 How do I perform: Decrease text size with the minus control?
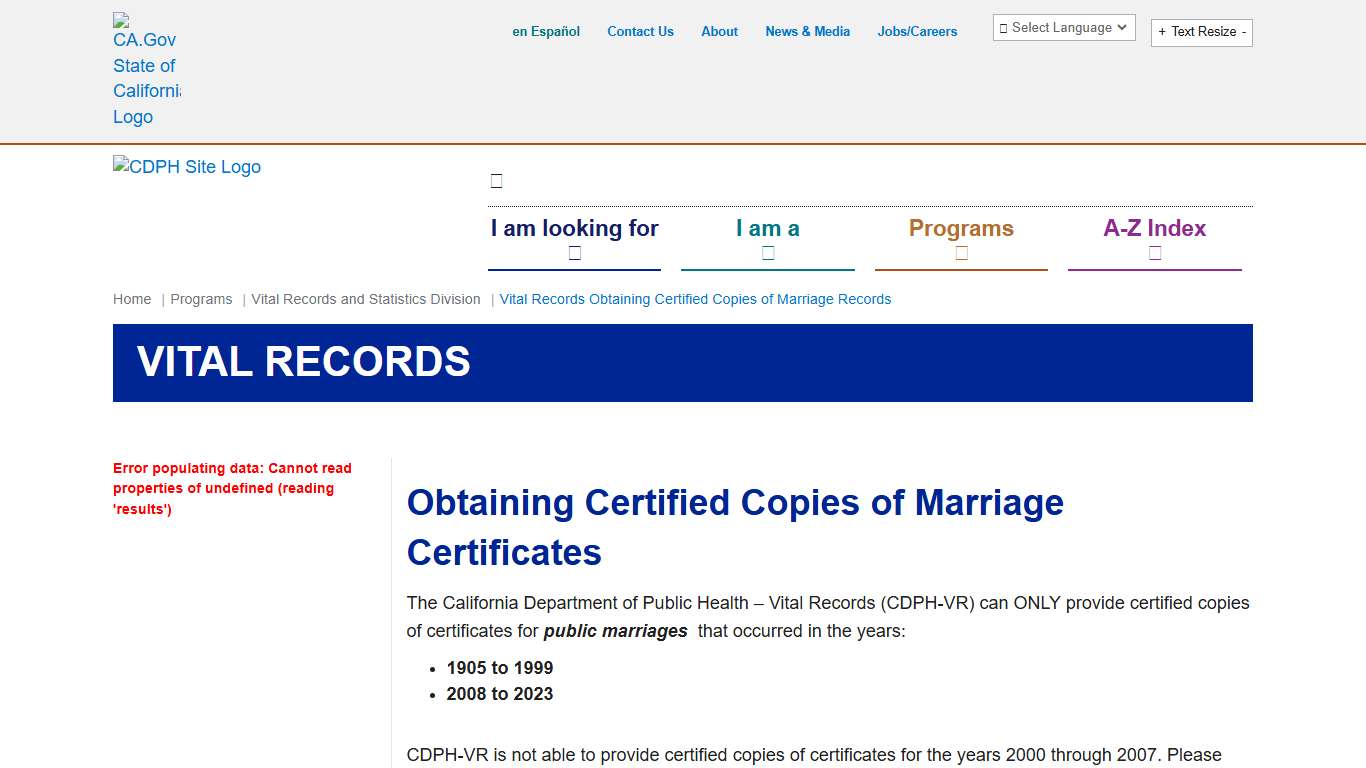tap(1243, 32)
